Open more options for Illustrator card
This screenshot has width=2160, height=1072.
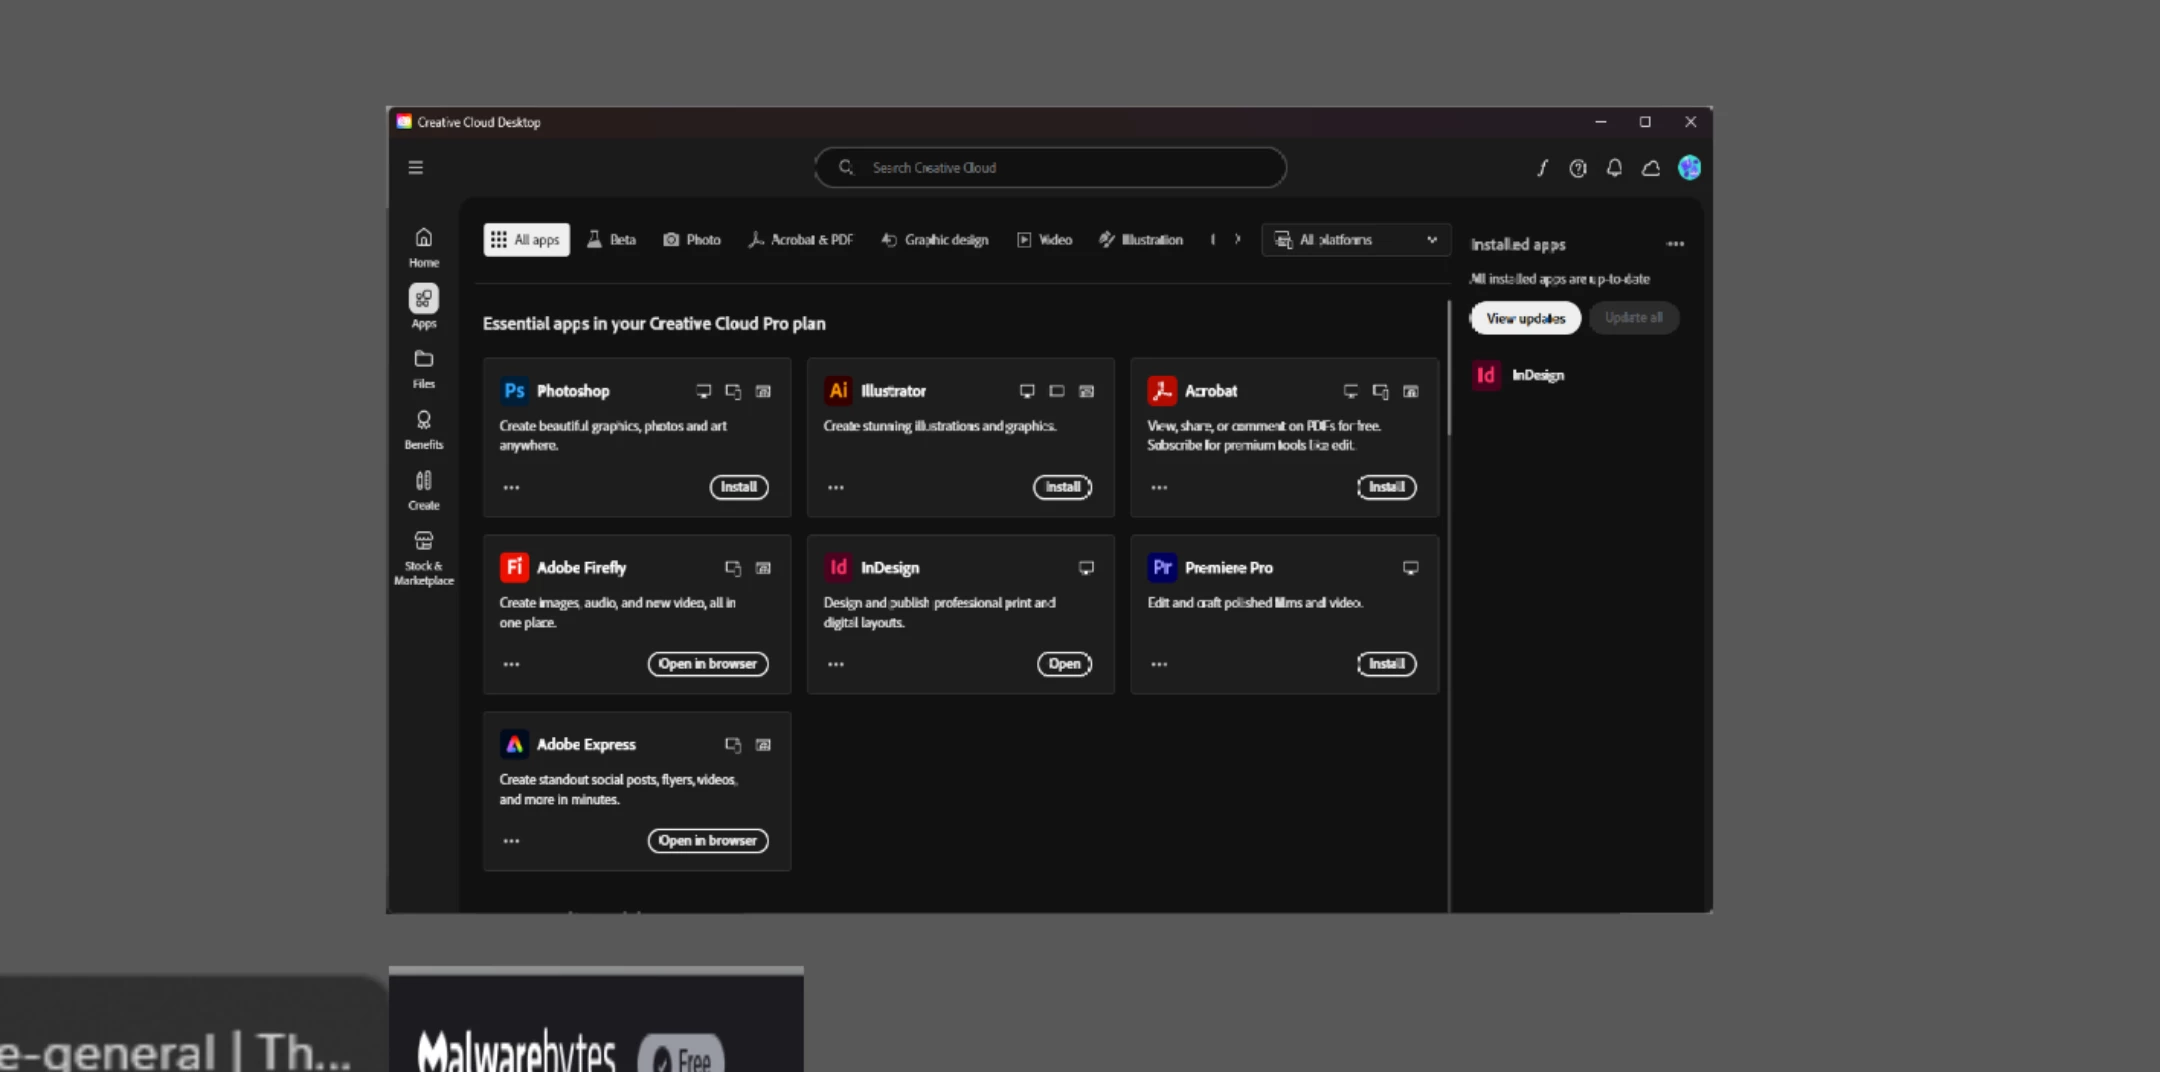pos(836,488)
